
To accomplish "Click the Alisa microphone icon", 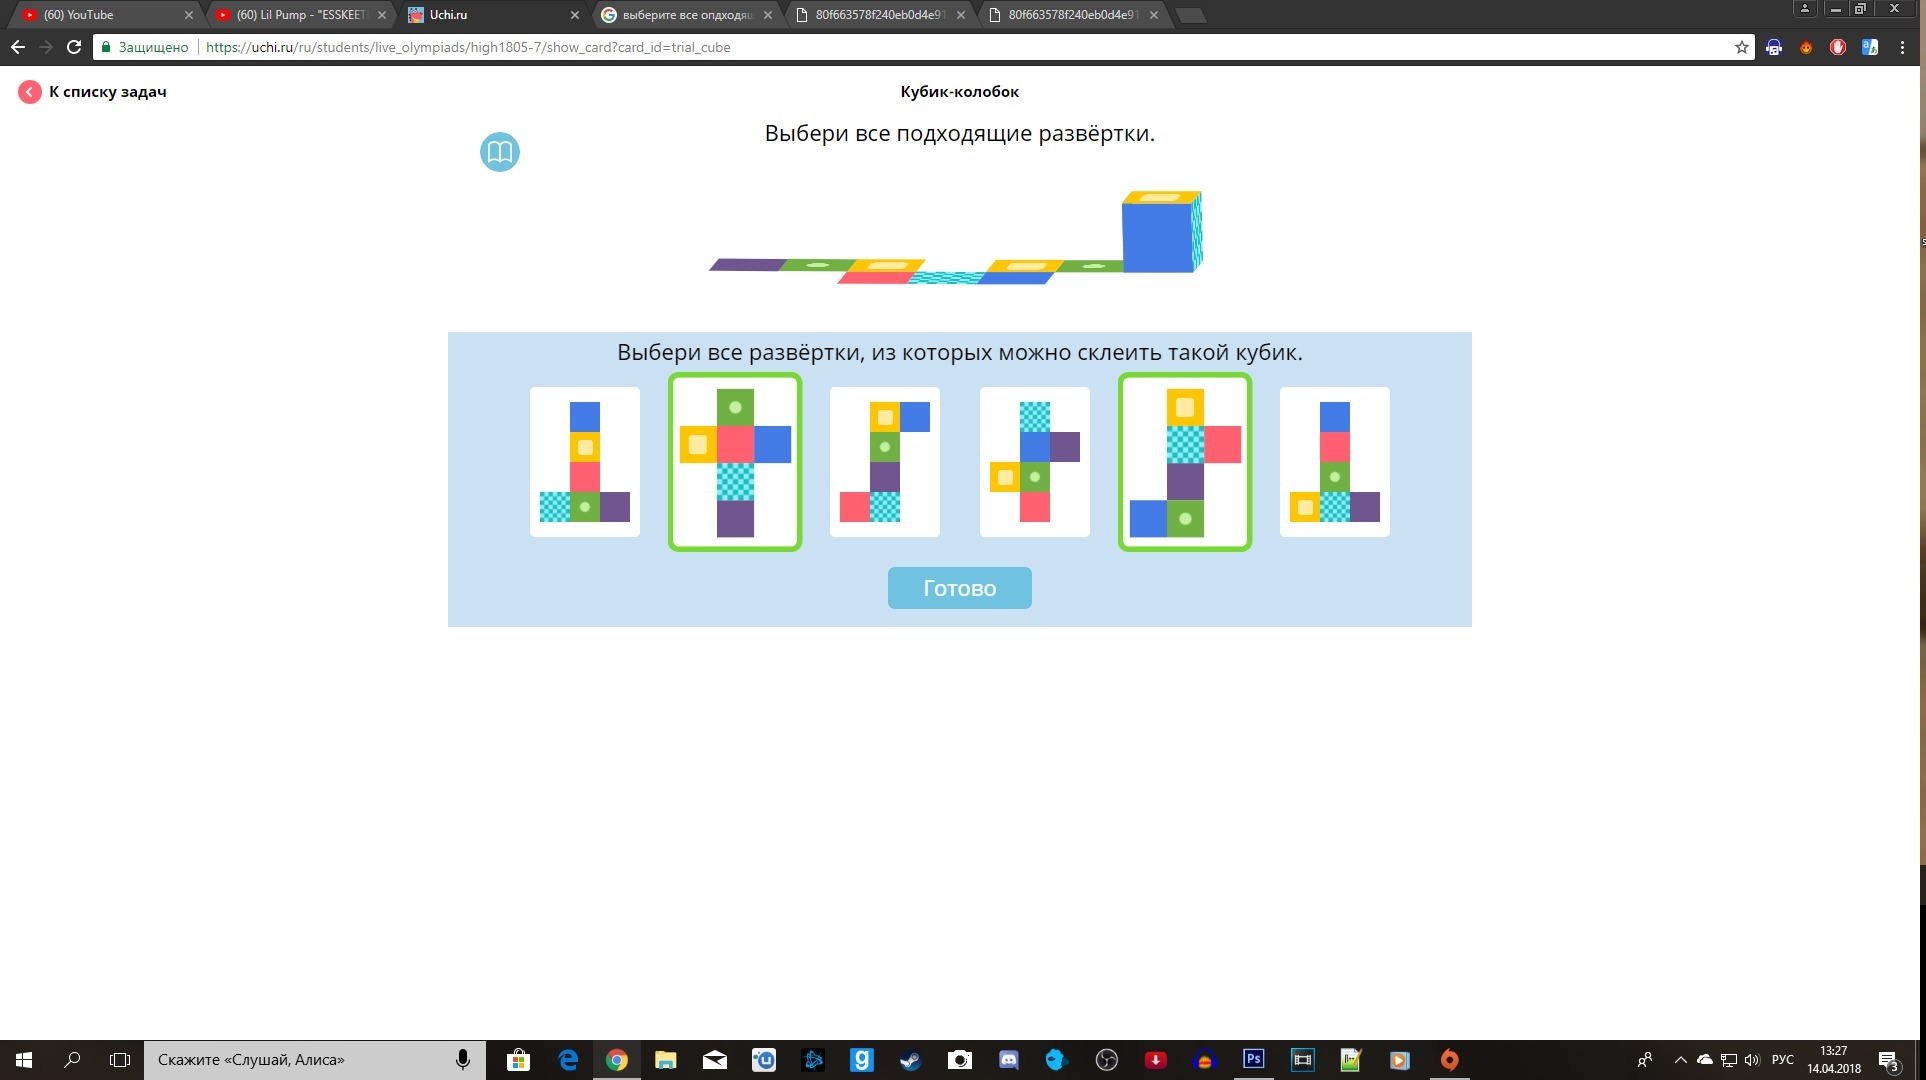I will pos(463,1060).
